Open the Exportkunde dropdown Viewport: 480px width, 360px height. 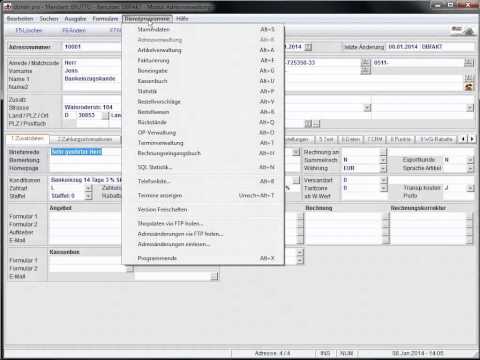point(470,160)
